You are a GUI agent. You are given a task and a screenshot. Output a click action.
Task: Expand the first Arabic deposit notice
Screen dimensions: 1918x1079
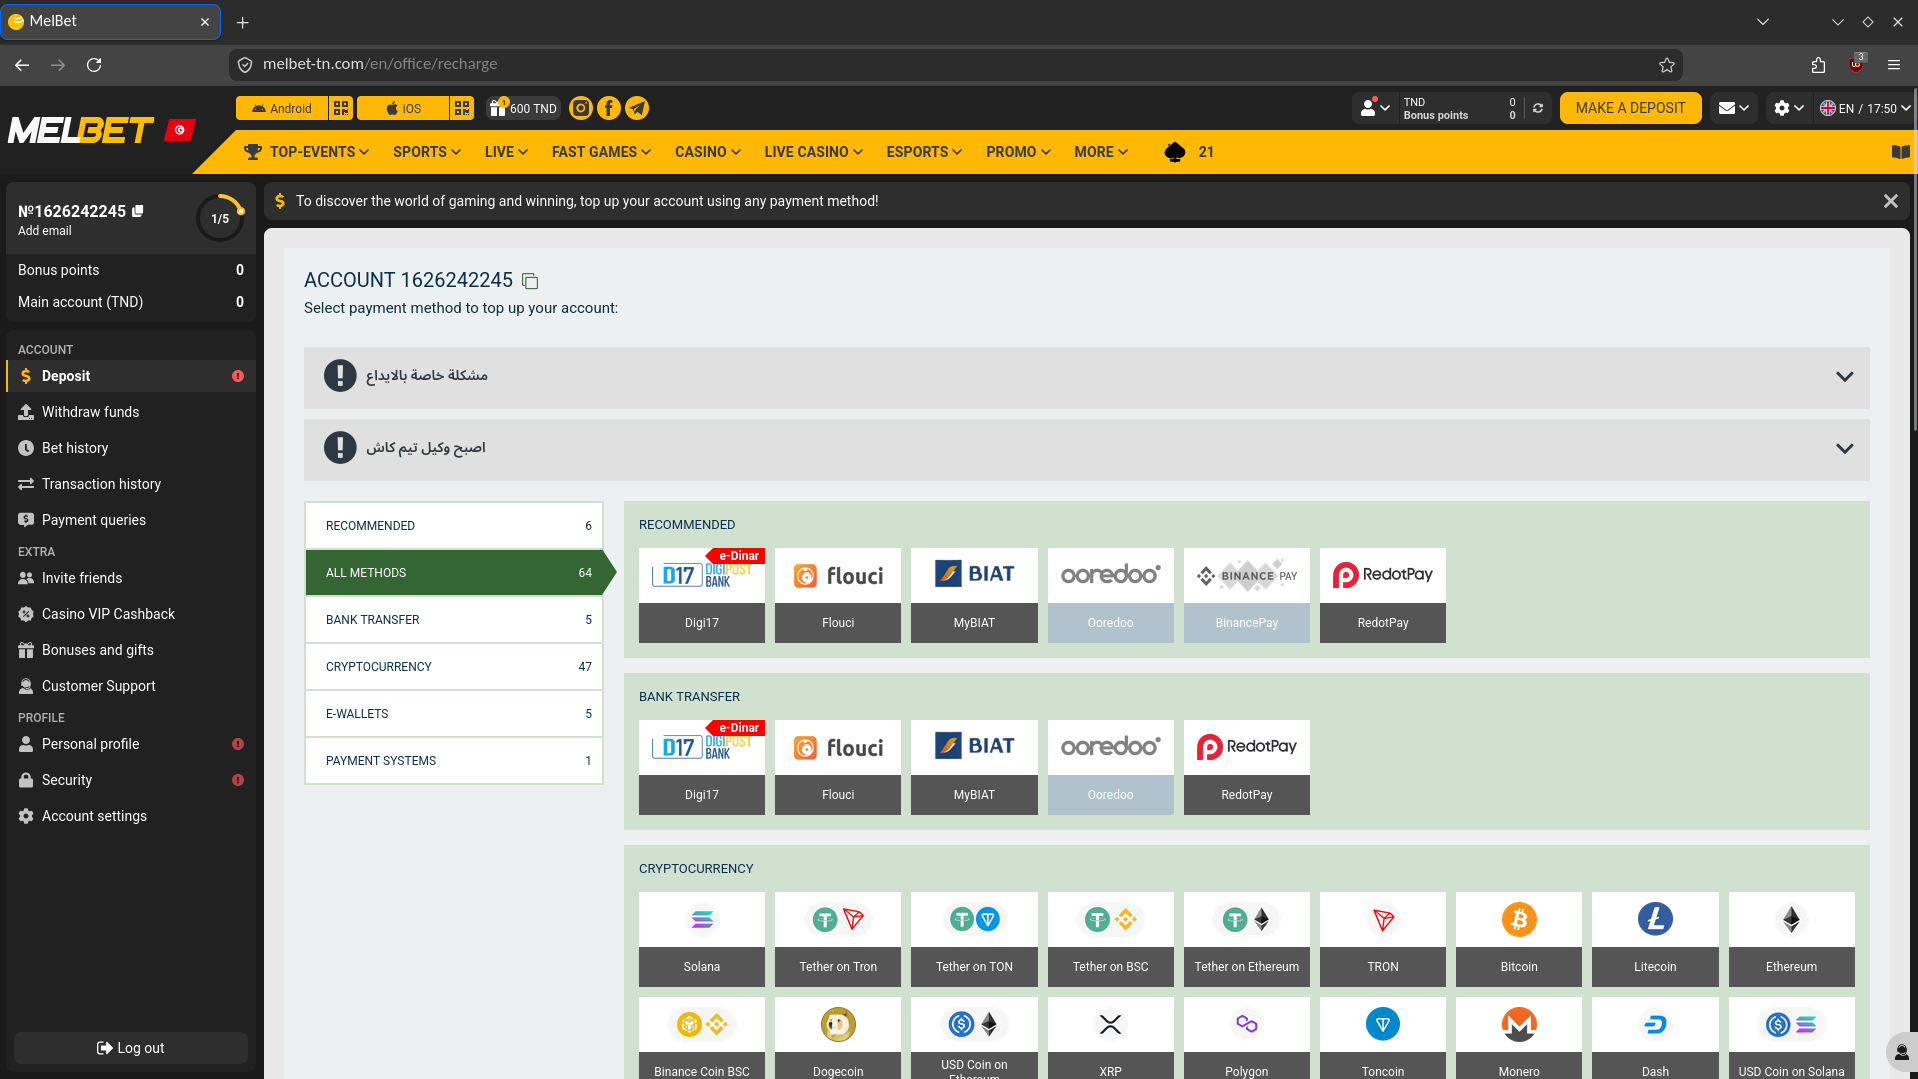tap(1087, 377)
